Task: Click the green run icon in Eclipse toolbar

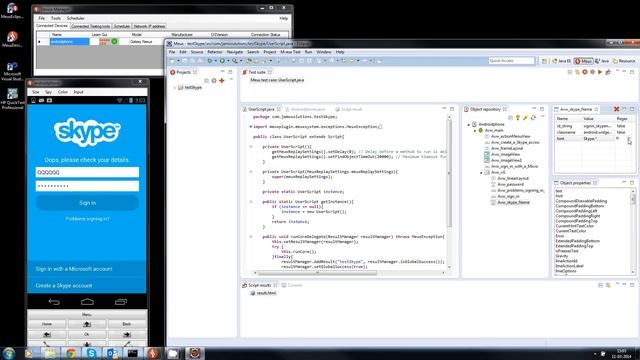Action: (222, 61)
